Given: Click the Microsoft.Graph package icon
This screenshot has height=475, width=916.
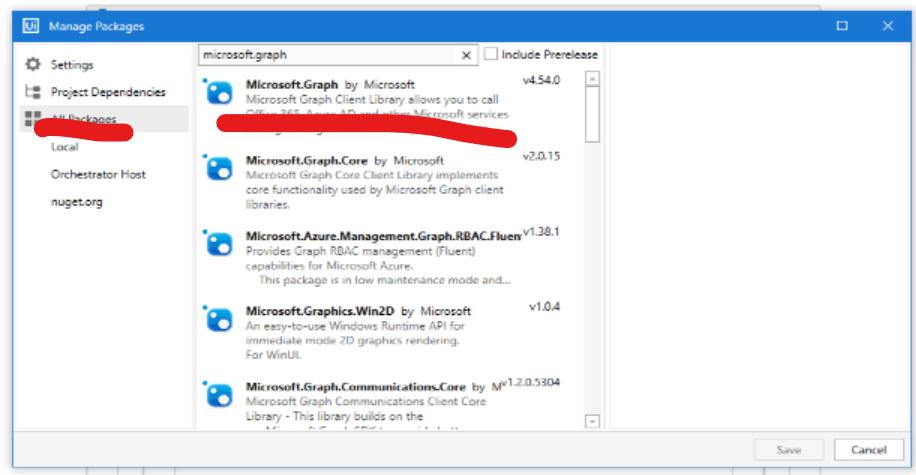Looking at the screenshot, I should (x=219, y=92).
